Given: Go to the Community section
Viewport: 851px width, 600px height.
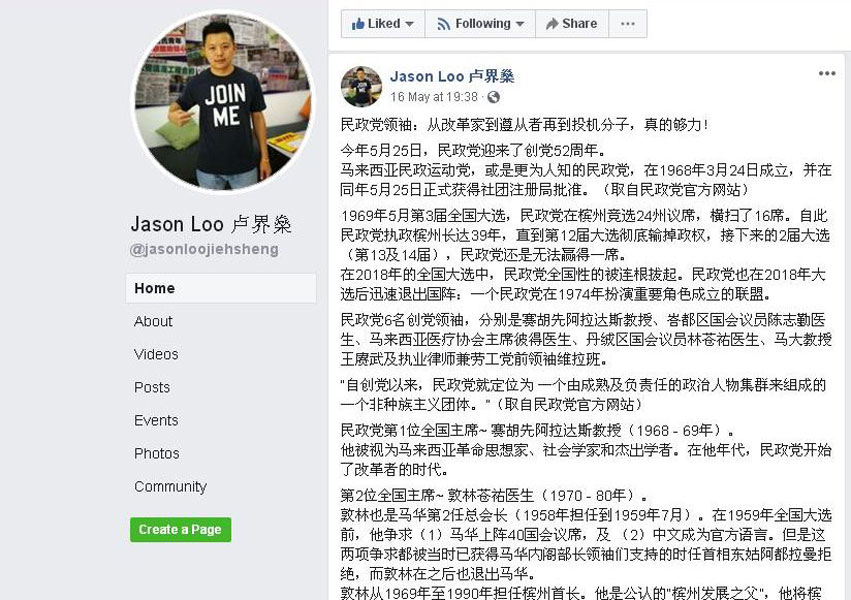Looking at the screenshot, I should (x=170, y=487).
